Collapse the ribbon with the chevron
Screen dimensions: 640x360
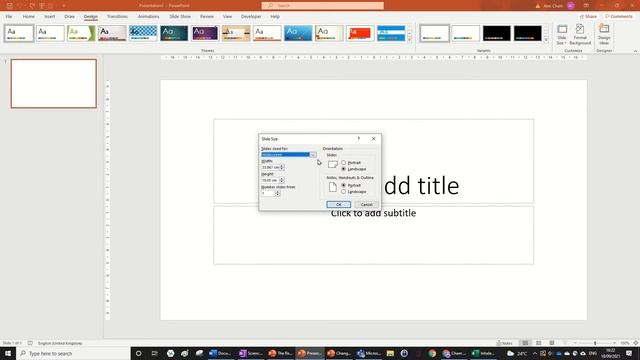tap(635, 51)
